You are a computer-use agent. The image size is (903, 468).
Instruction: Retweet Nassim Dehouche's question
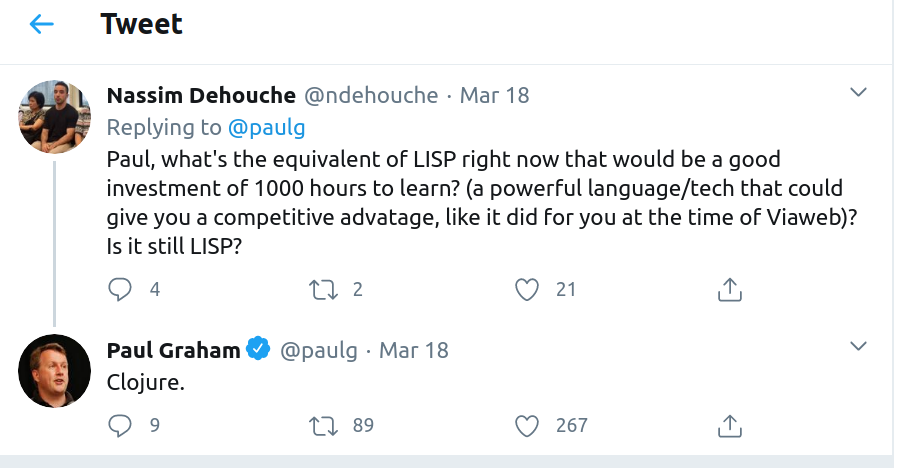[324, 289]
